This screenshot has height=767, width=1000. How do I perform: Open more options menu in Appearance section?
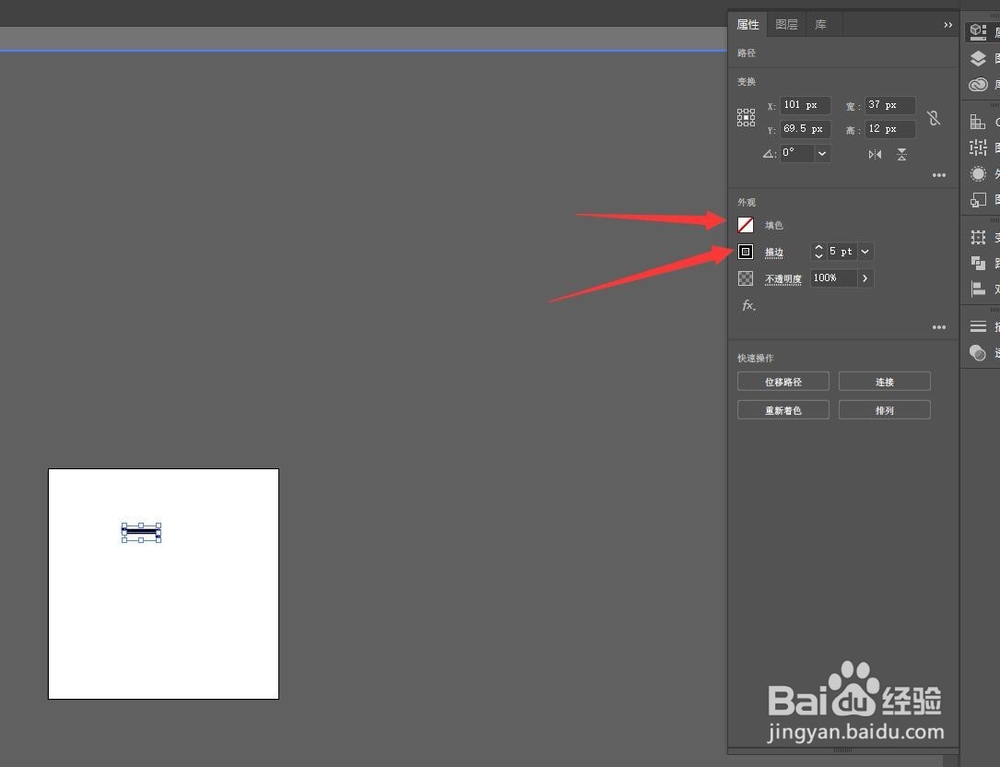tap(939, 327)
